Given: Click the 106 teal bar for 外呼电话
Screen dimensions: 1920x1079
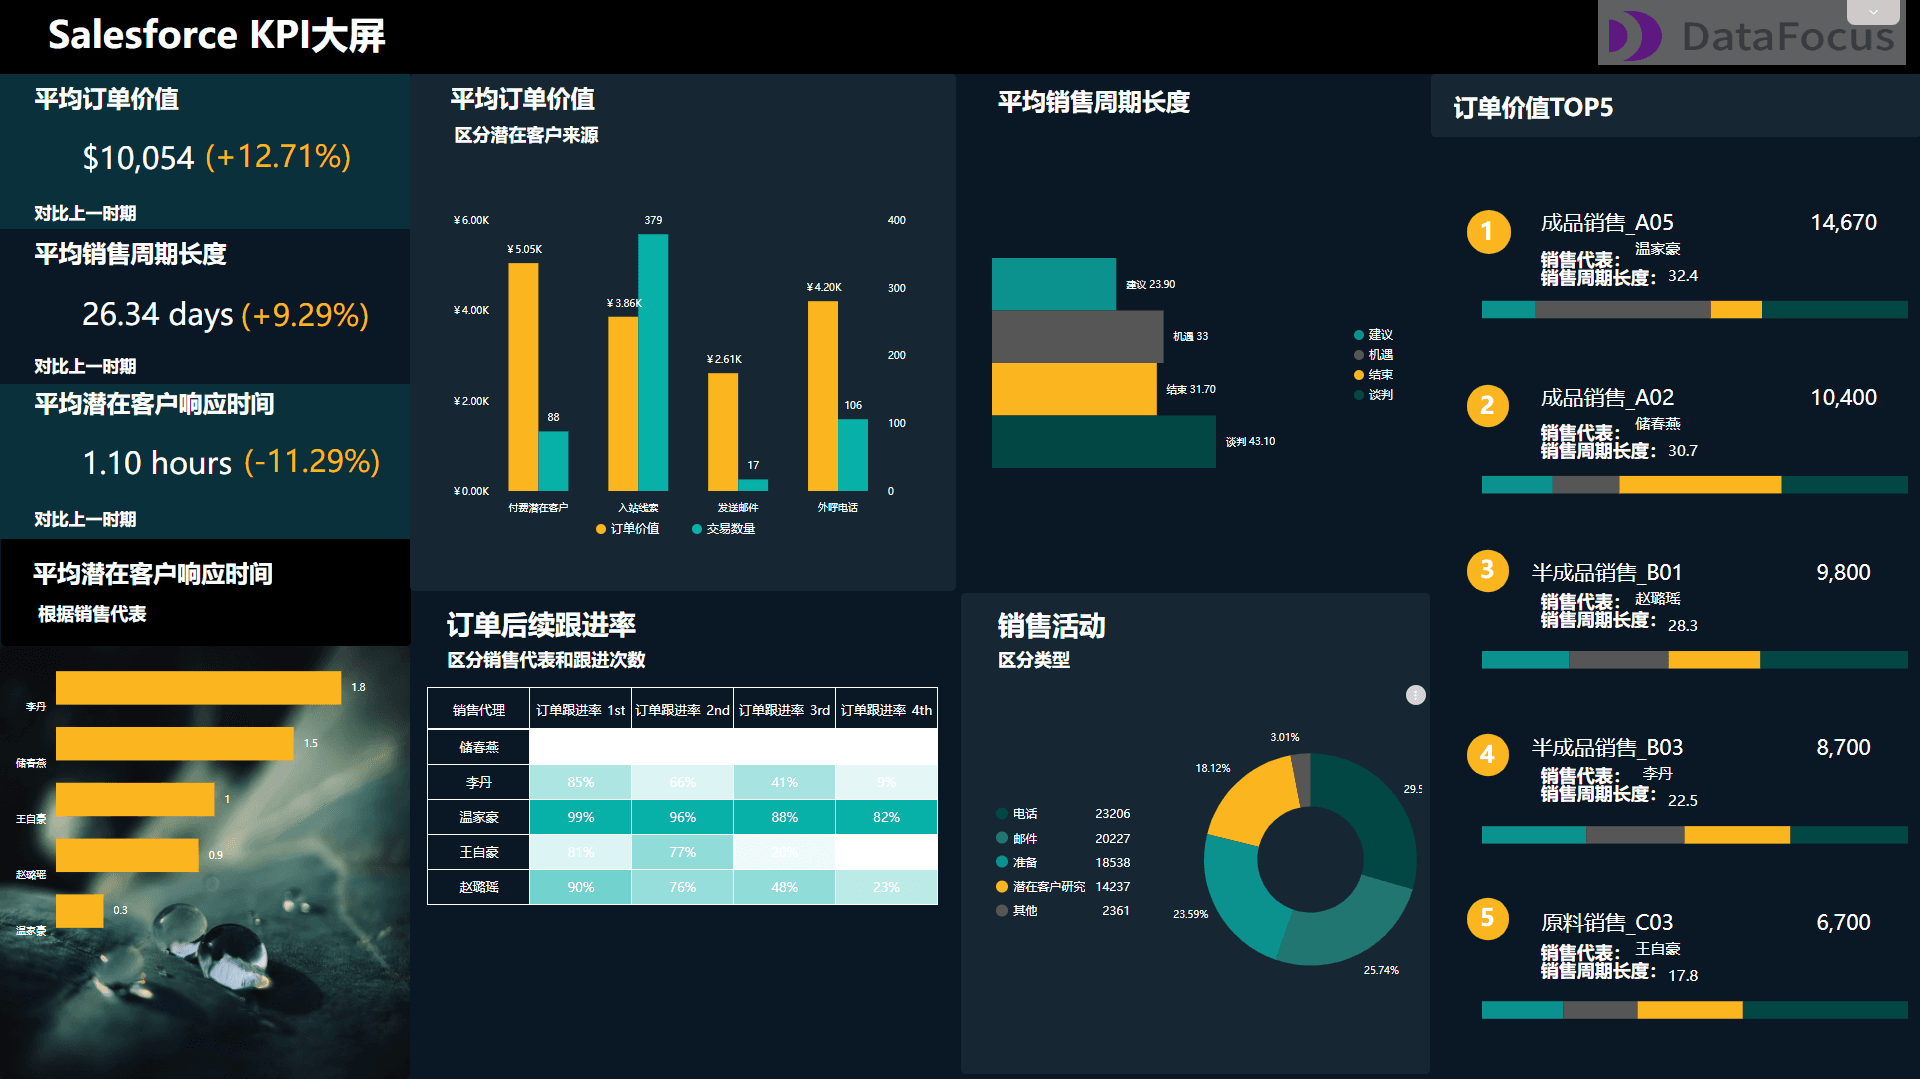Looking at the screenshot, I should click(853, 455).
